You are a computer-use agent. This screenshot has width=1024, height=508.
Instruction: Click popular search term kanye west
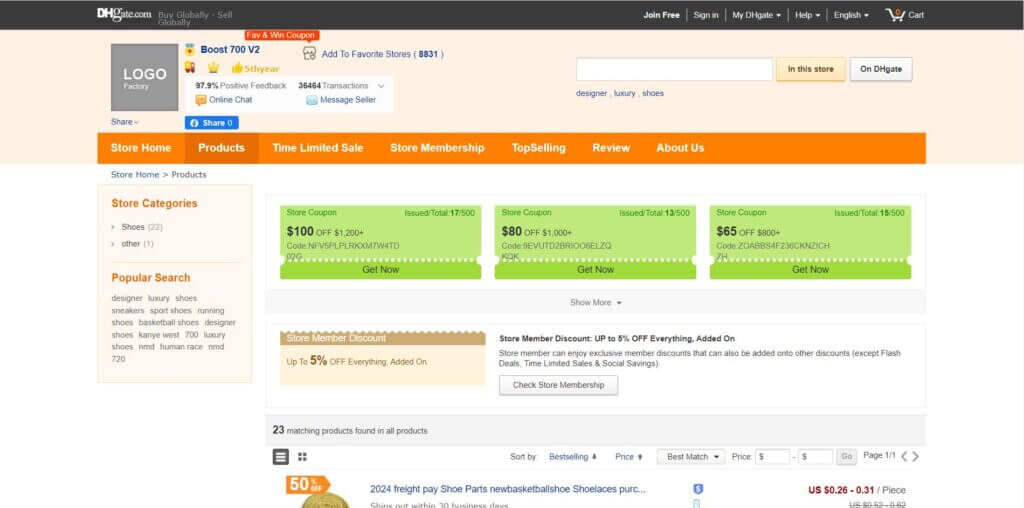159,335
